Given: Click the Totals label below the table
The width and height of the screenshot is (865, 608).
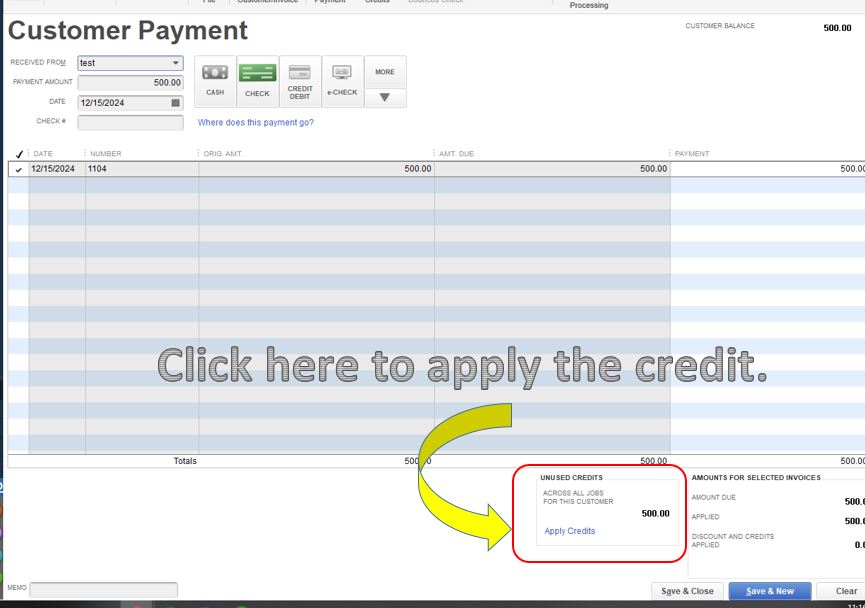Looking at the screenshot, I should coord(185,461).
